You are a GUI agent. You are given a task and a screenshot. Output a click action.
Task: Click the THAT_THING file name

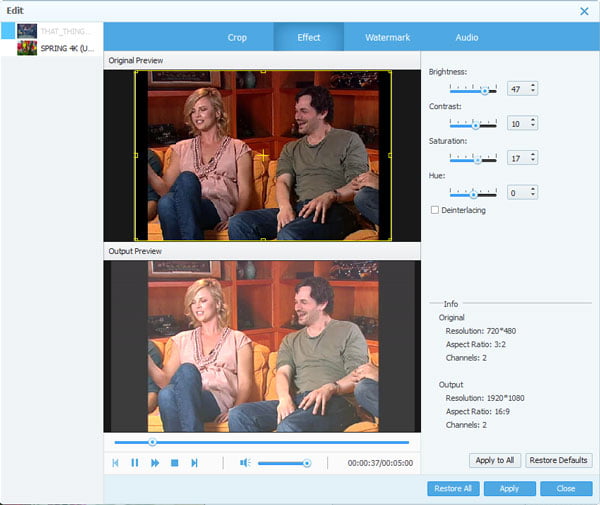[x=65, y=31]
